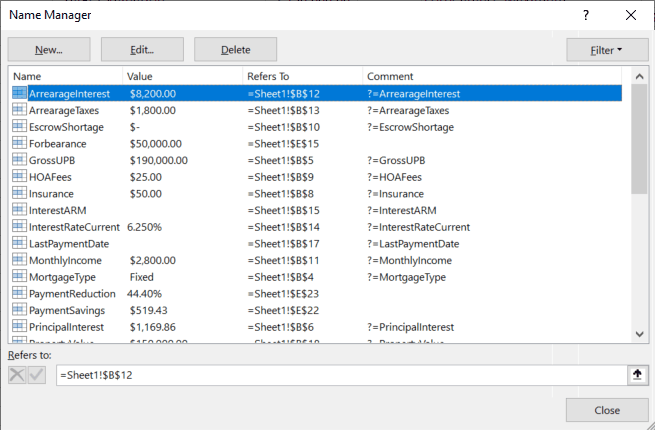Click the HOAFees name icon
655x430 pixels.
[x=19, y=176]
